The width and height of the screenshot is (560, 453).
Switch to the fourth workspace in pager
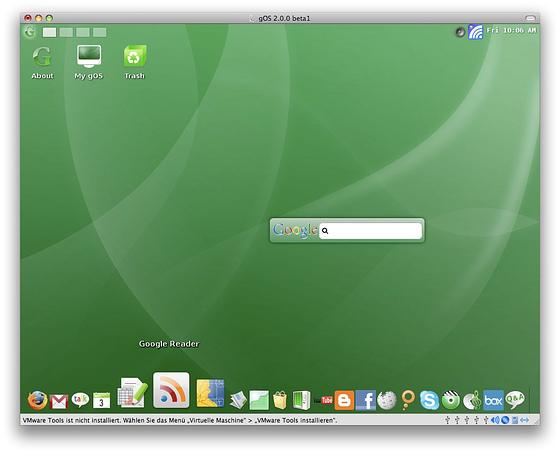(100, 33)
